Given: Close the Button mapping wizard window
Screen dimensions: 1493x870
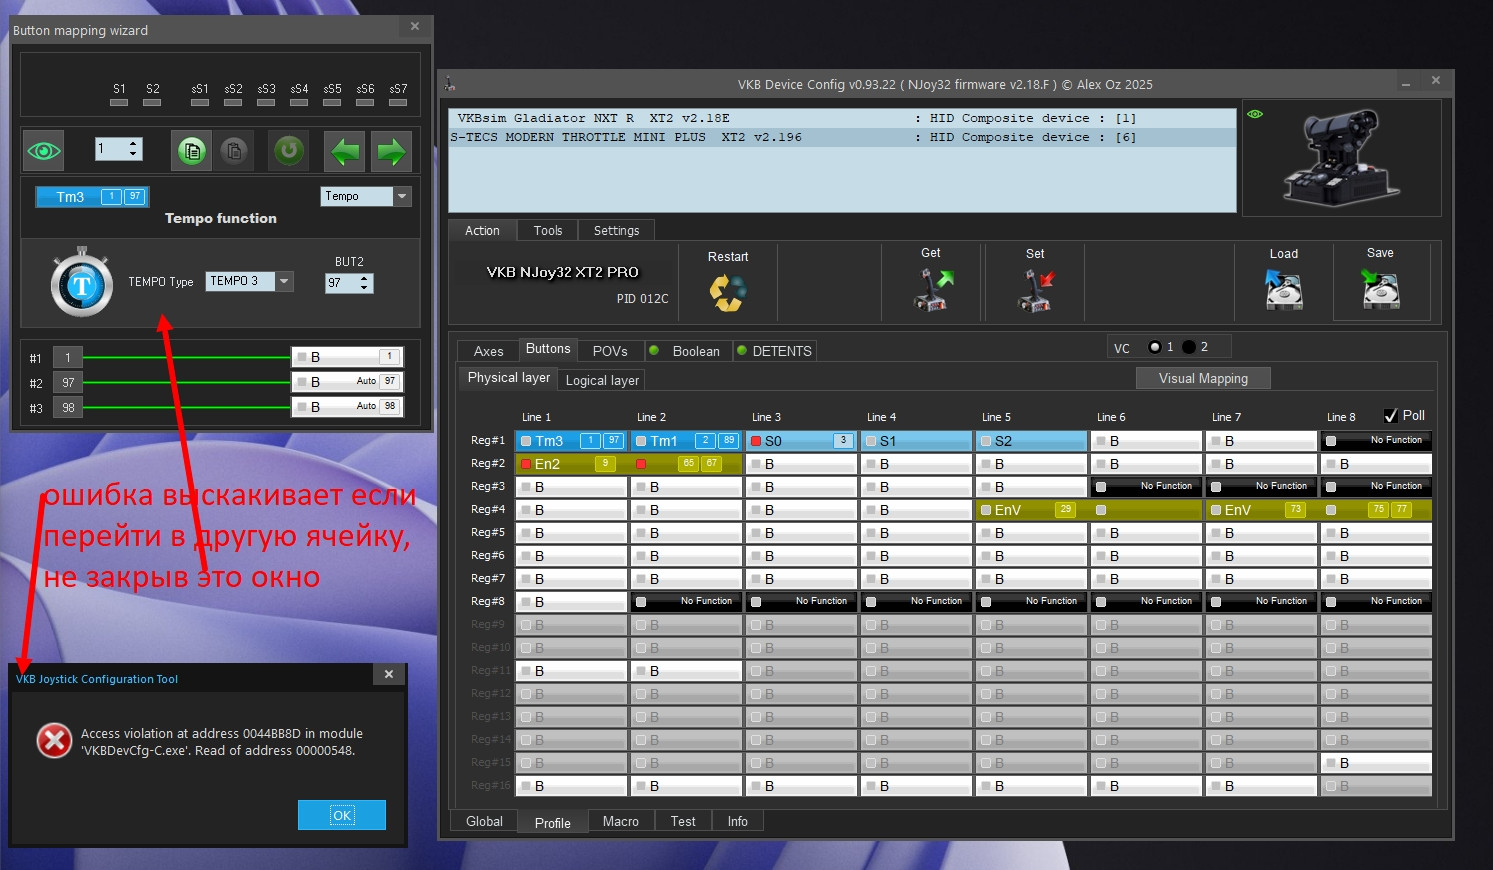Looking at the screenshot, I should tap(415, 26).
